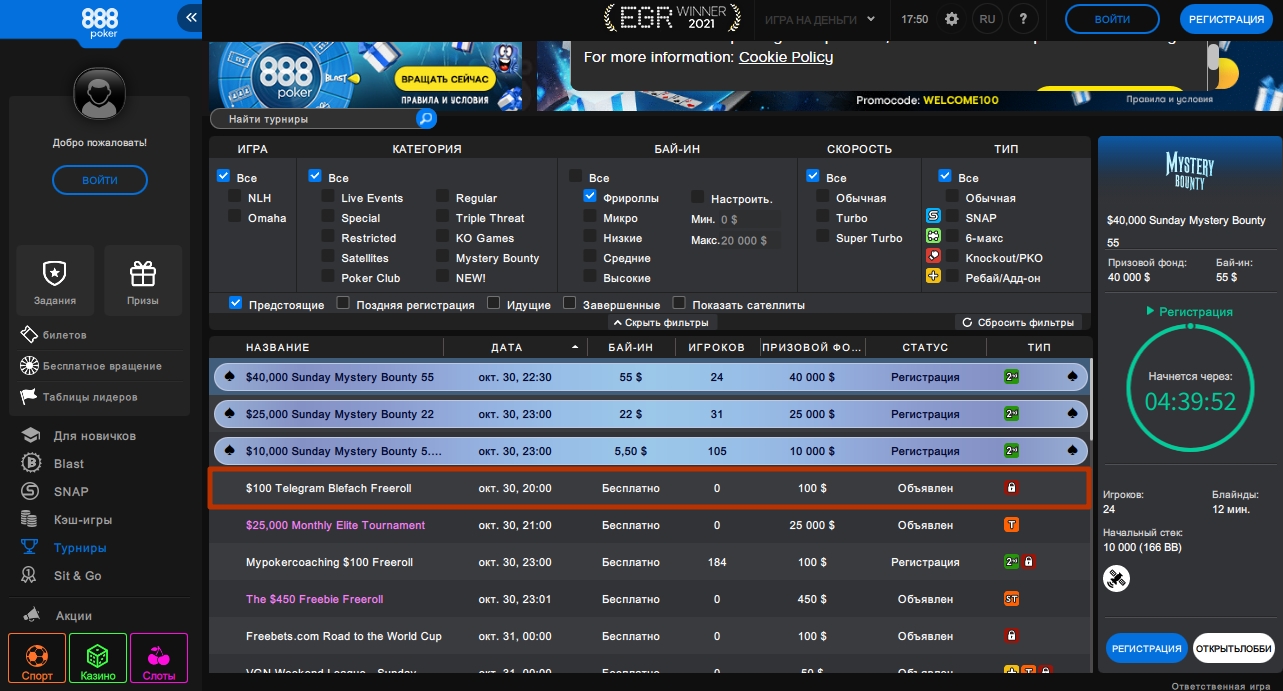
Task: Open the Призы gift box tile
Action: [143, 280]
